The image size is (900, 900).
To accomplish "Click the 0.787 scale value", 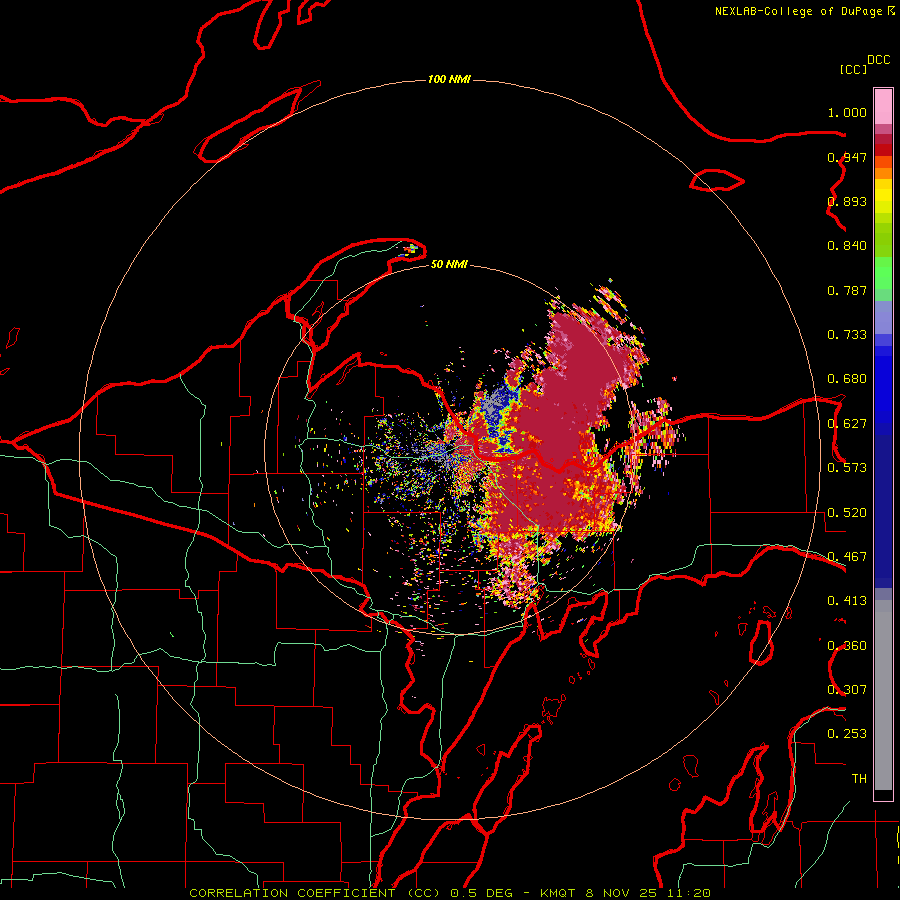I will 847,290.
